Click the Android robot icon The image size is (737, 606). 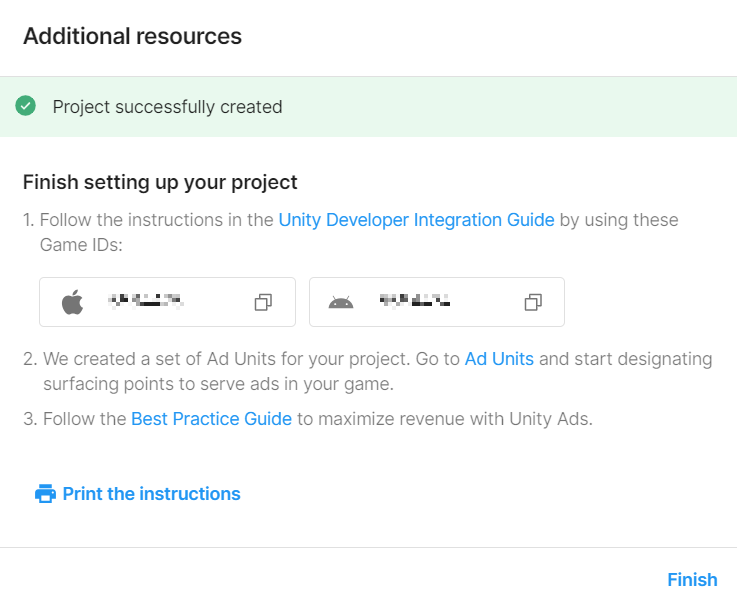(x=341, y=302)
